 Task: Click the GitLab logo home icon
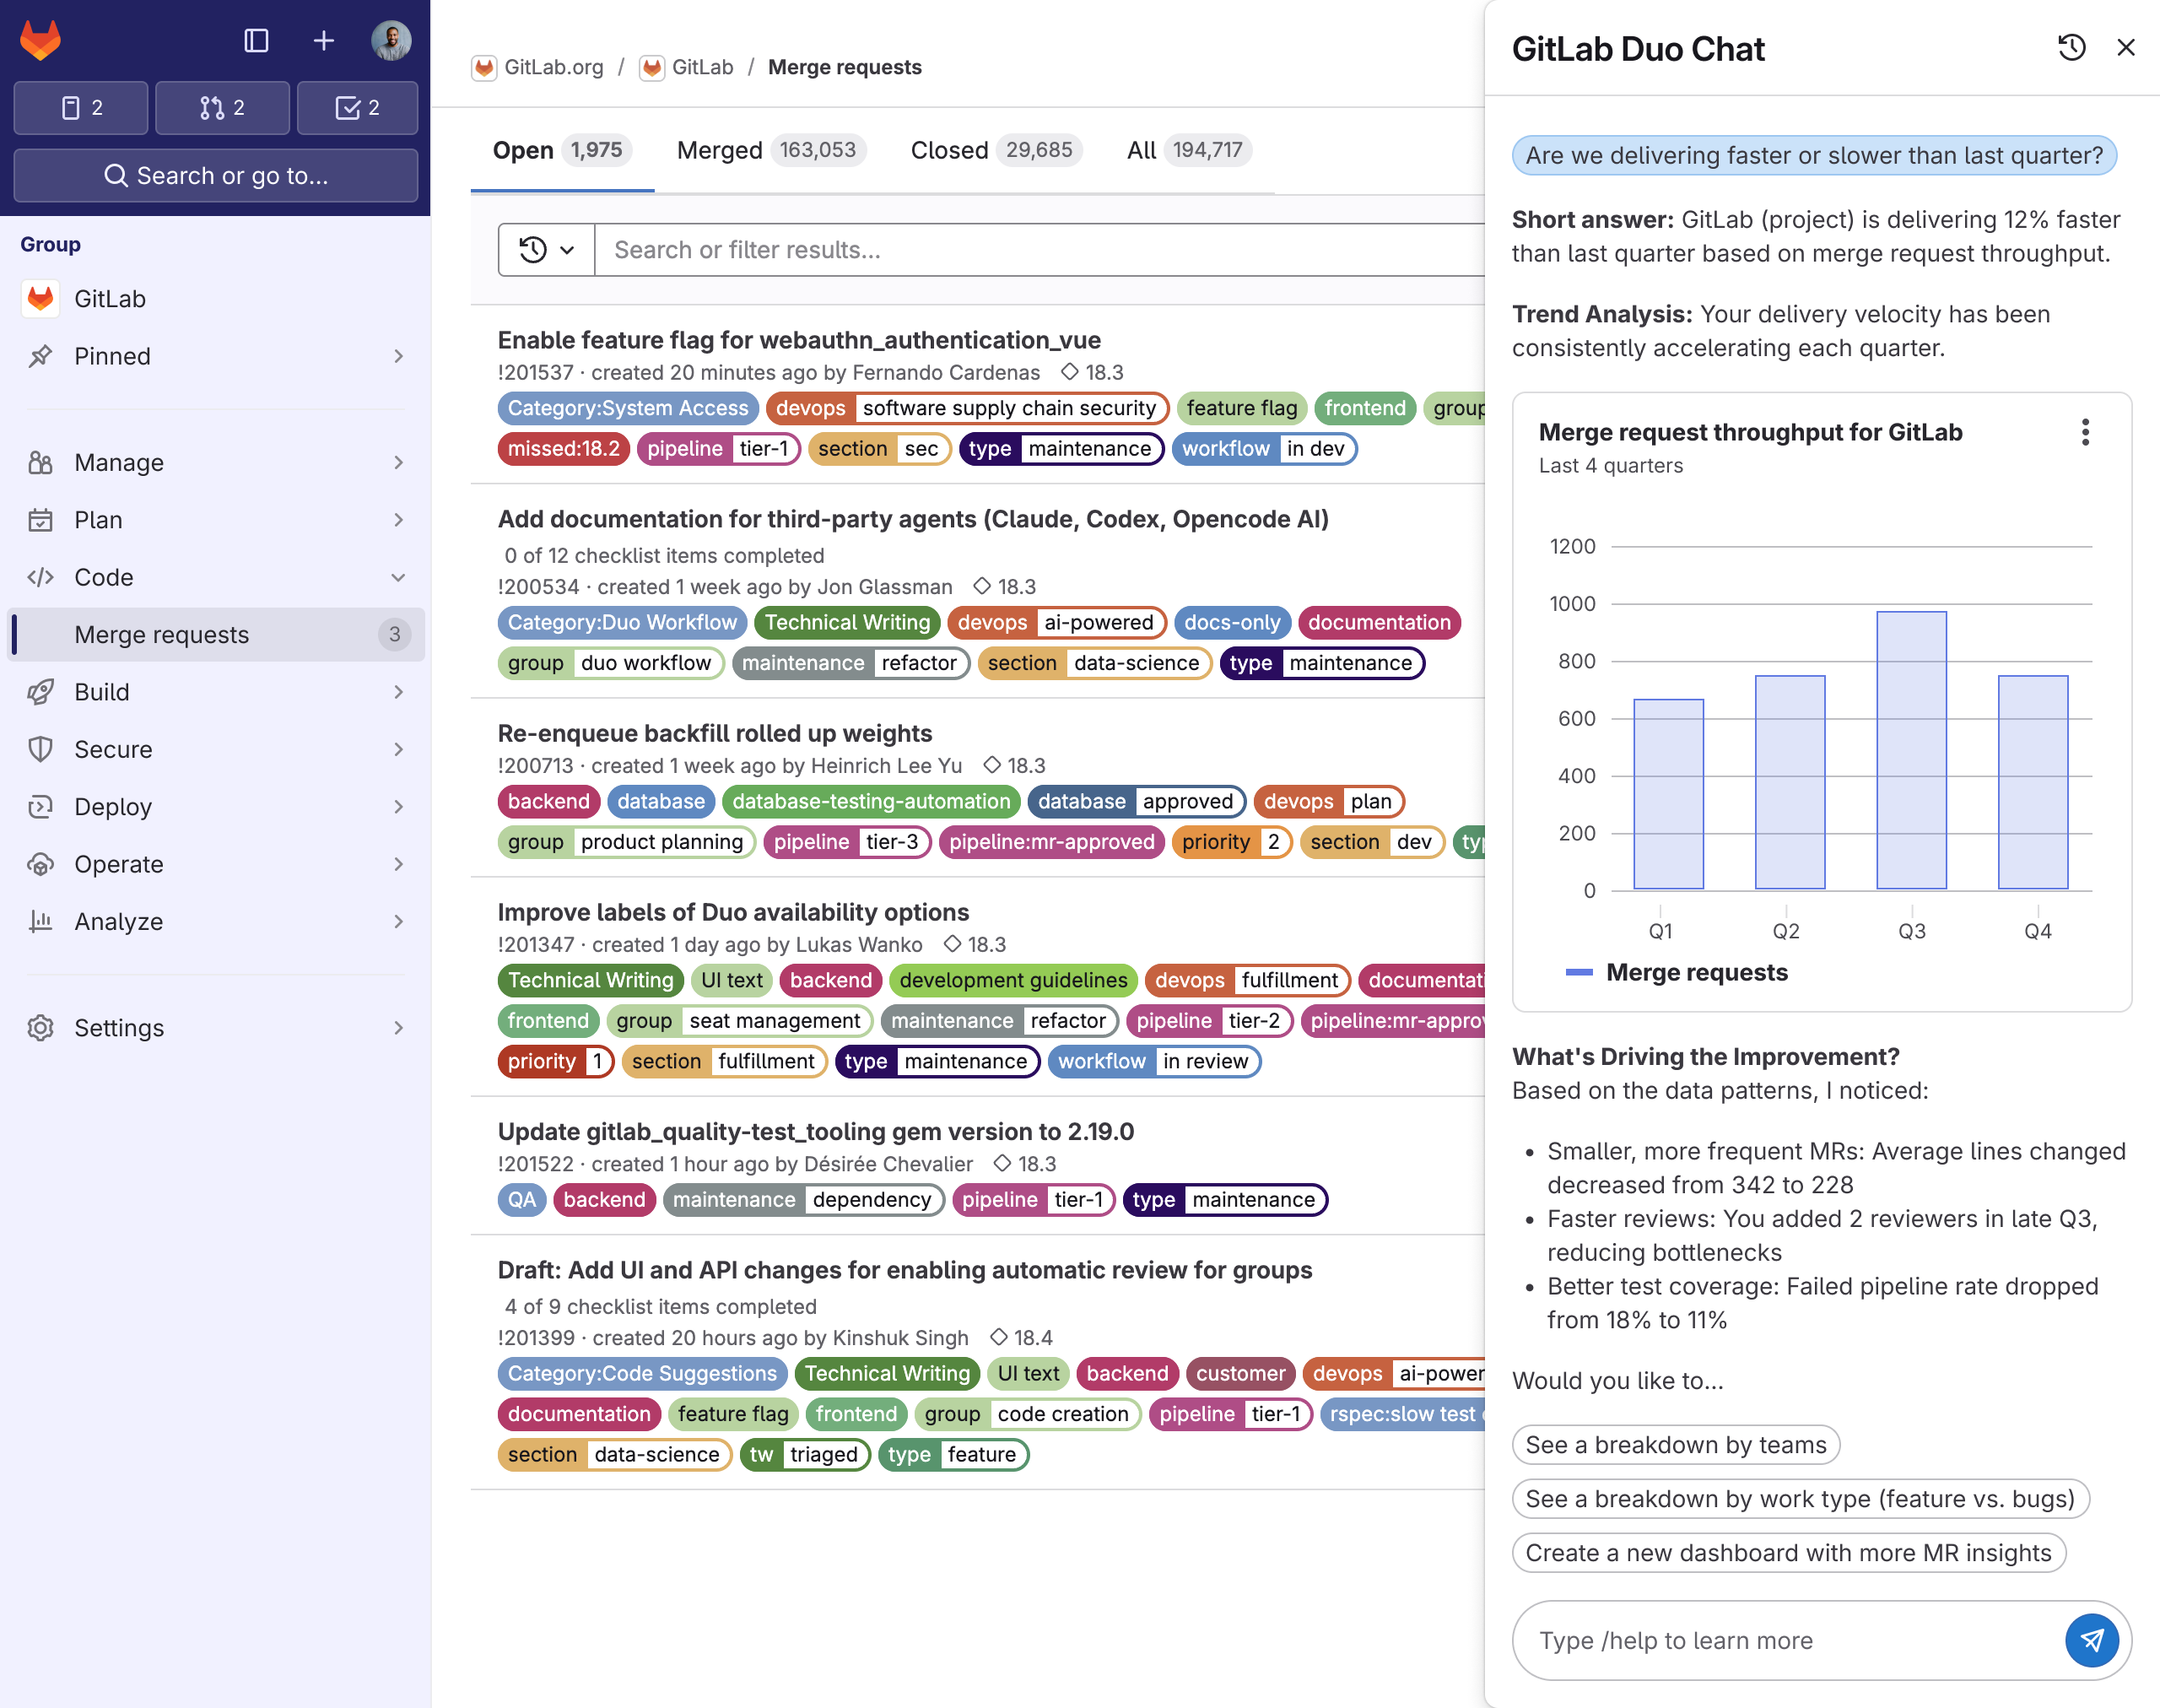click(41, 41)
